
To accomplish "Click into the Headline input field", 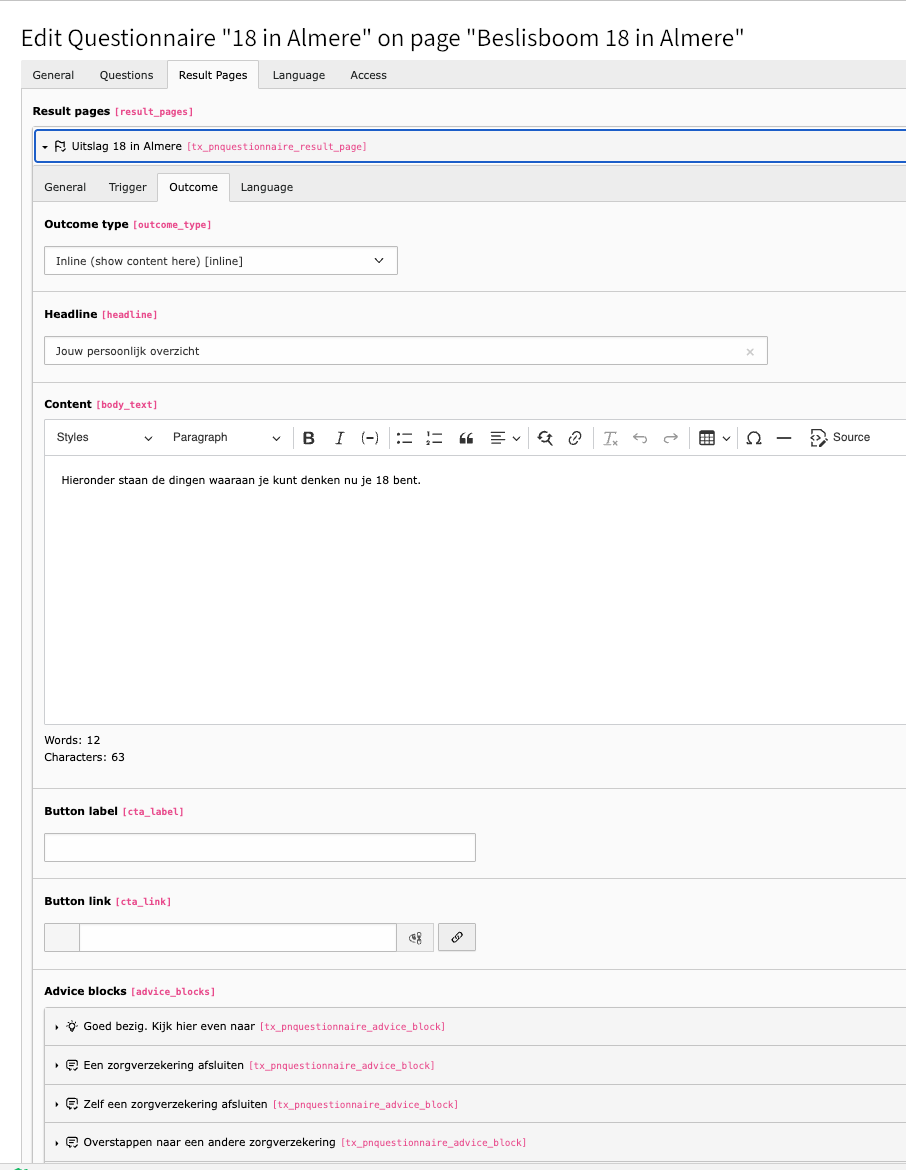I will tap(405, 351).
